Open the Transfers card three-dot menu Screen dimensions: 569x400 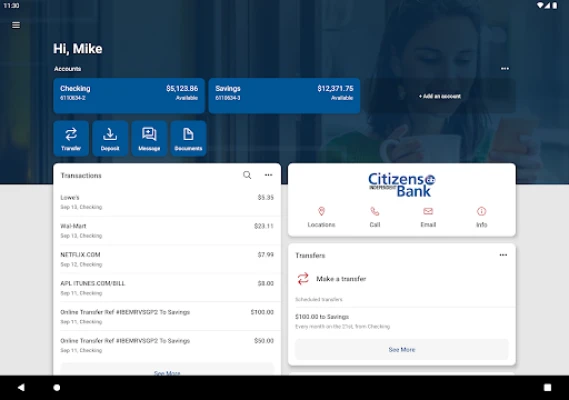pos(503,255)
